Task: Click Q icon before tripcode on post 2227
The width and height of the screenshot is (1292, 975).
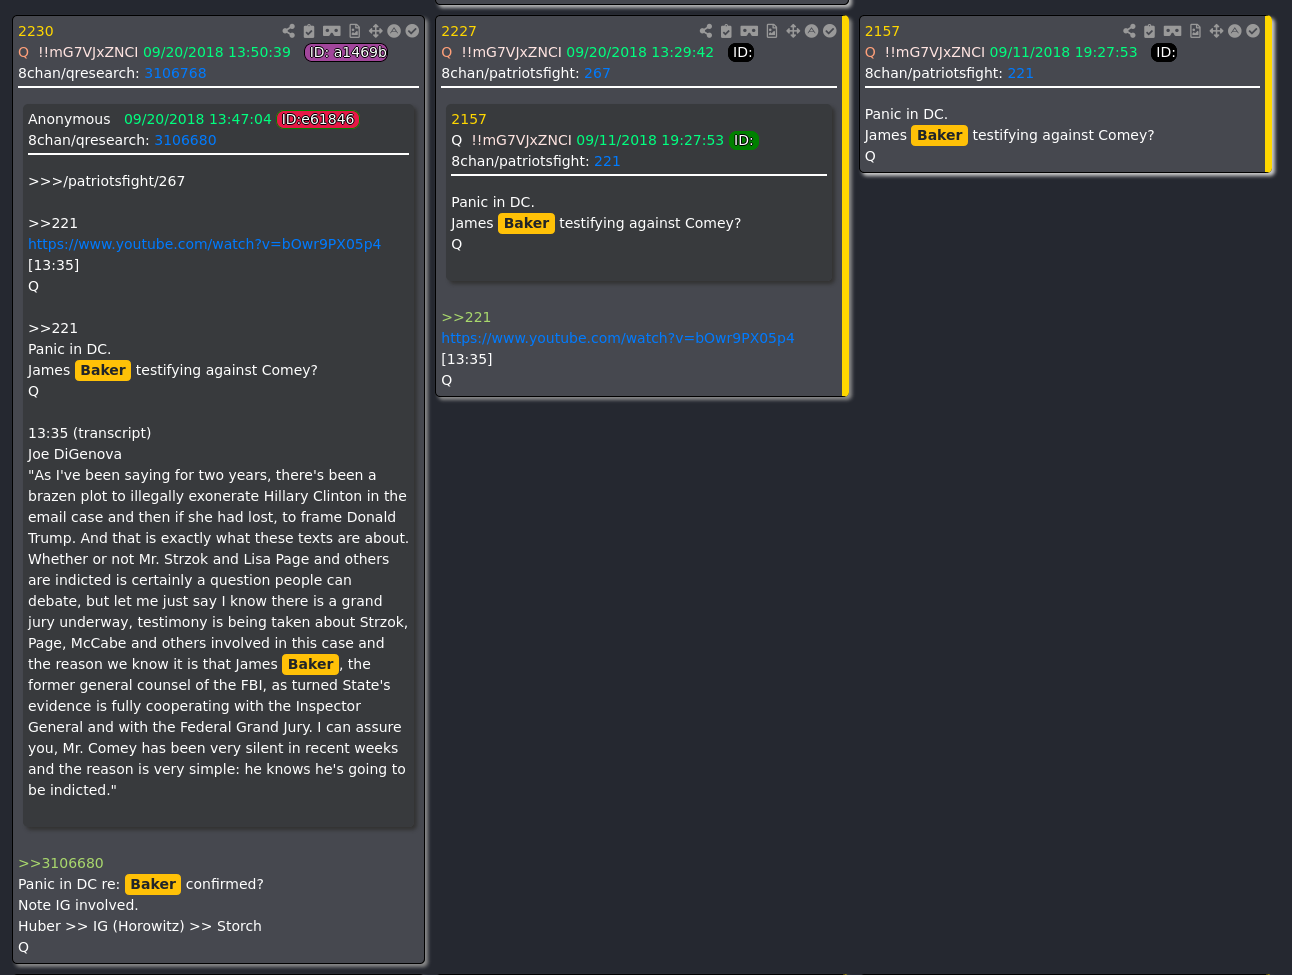Action: (447, 52)
